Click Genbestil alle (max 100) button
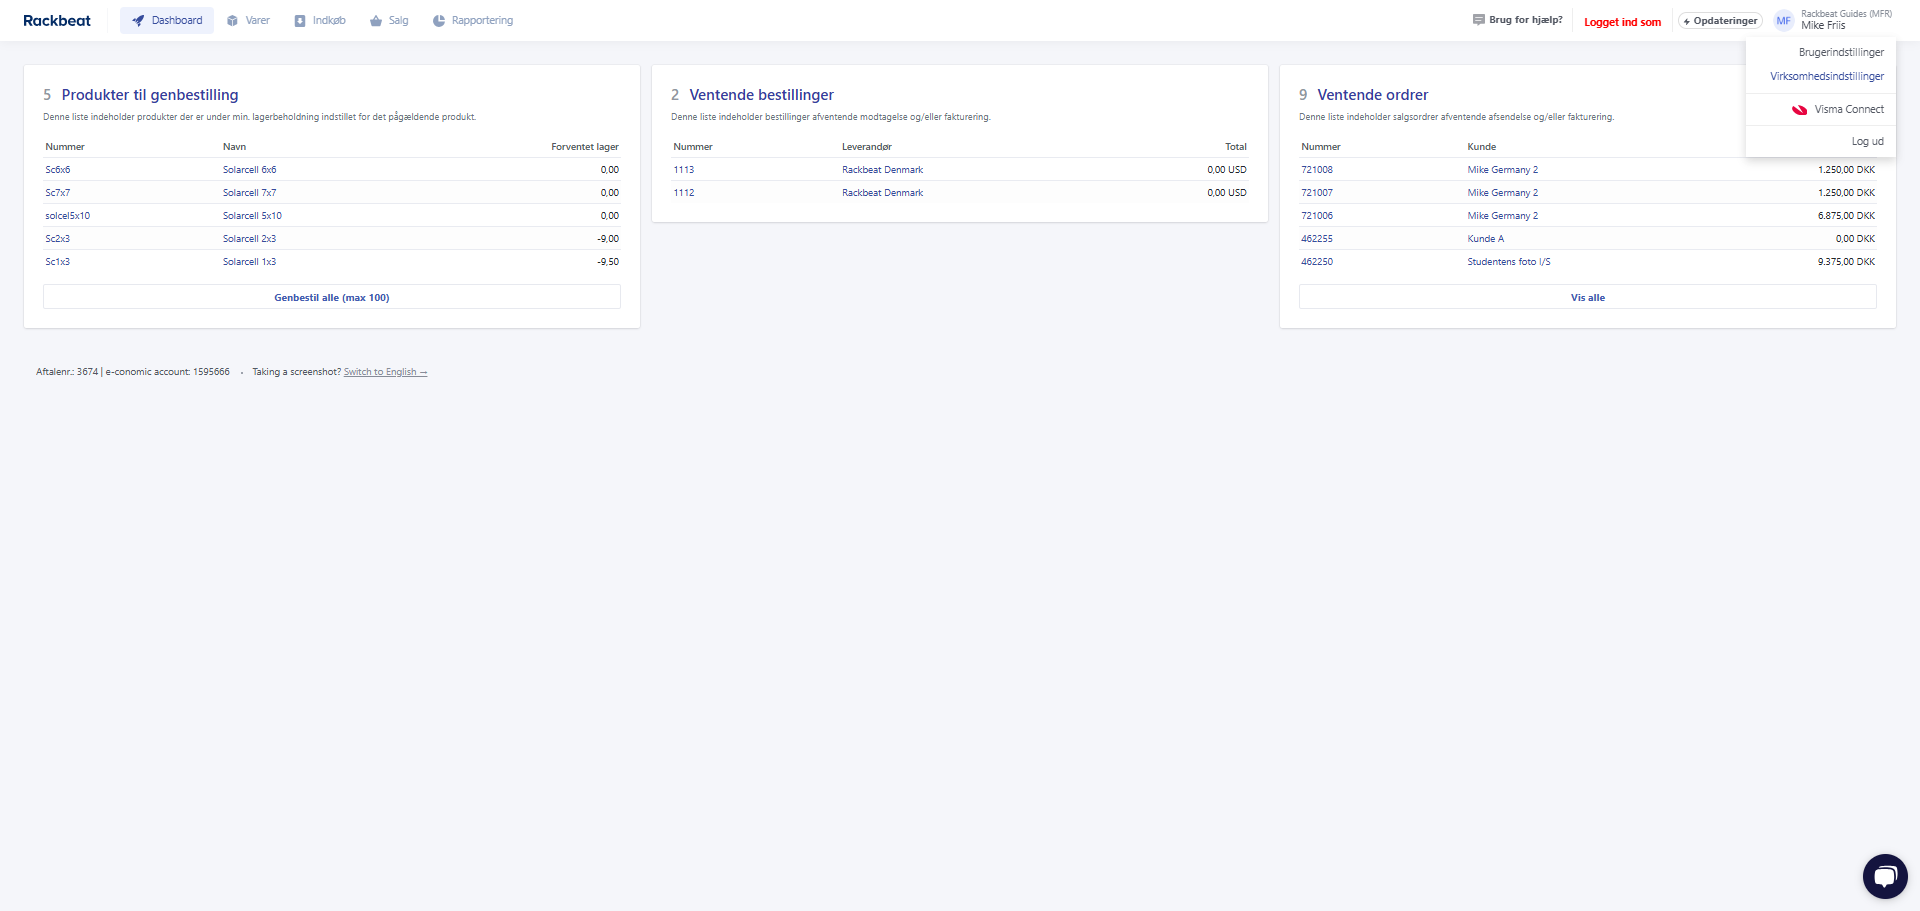This screenshot has width=1920, height=911. [x=332, y=298]
